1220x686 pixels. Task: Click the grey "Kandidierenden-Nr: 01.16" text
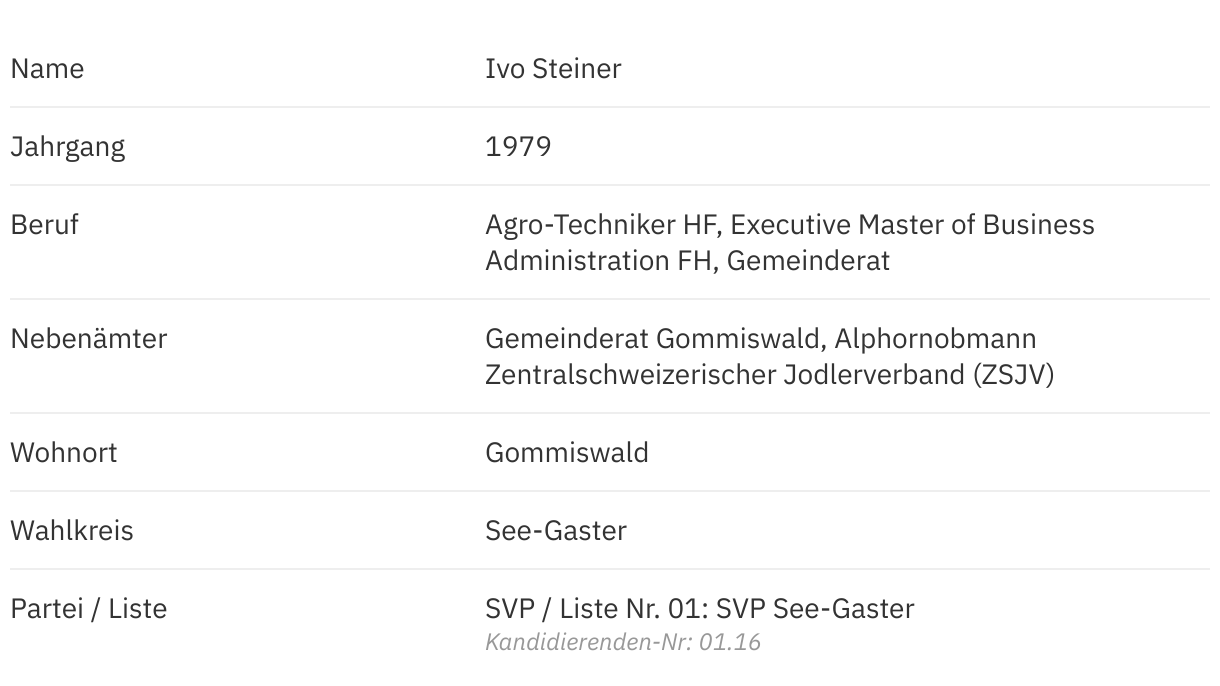click(x=623, y=642)
